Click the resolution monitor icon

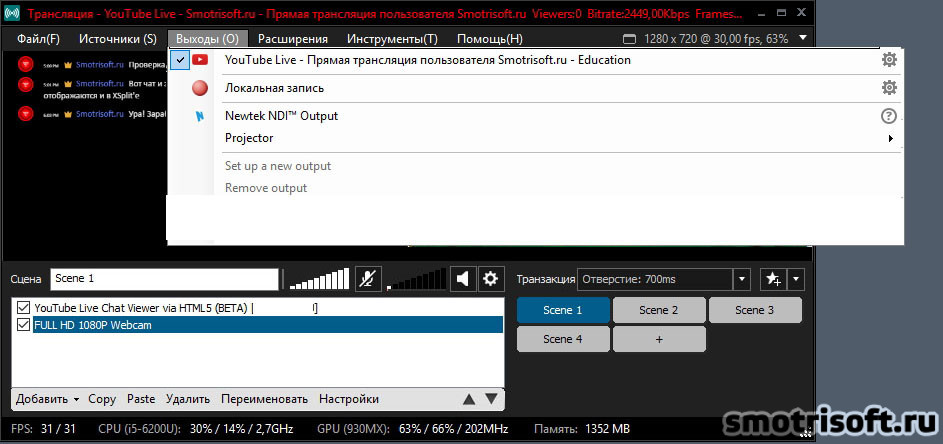pyautogui.click(x=629, y=40)
